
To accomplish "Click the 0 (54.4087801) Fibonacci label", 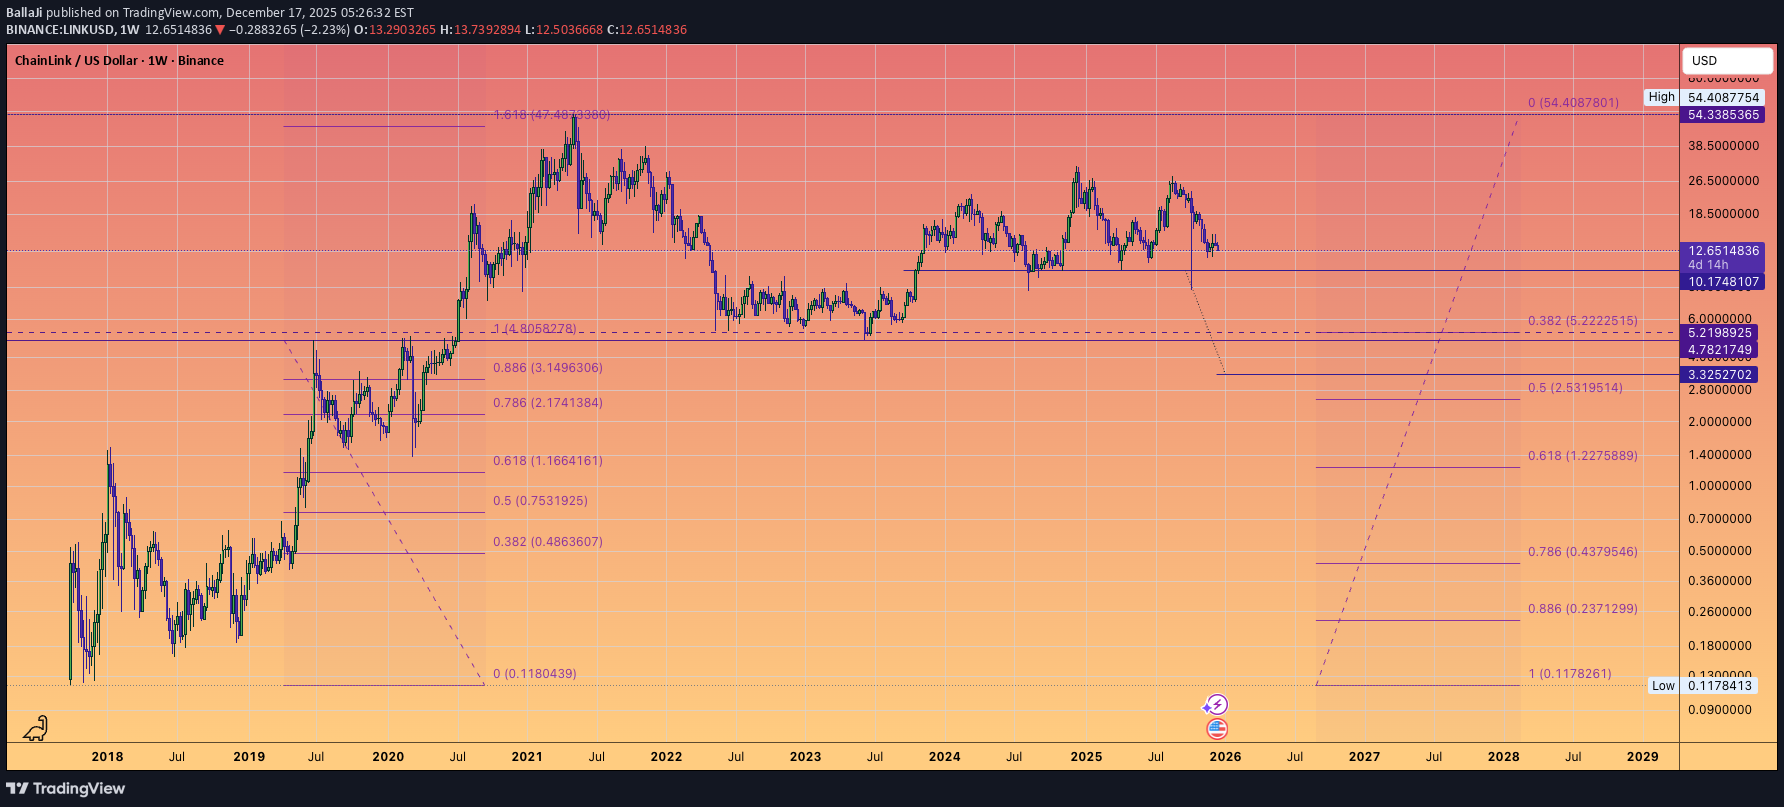I will [x=1573, y=103].
